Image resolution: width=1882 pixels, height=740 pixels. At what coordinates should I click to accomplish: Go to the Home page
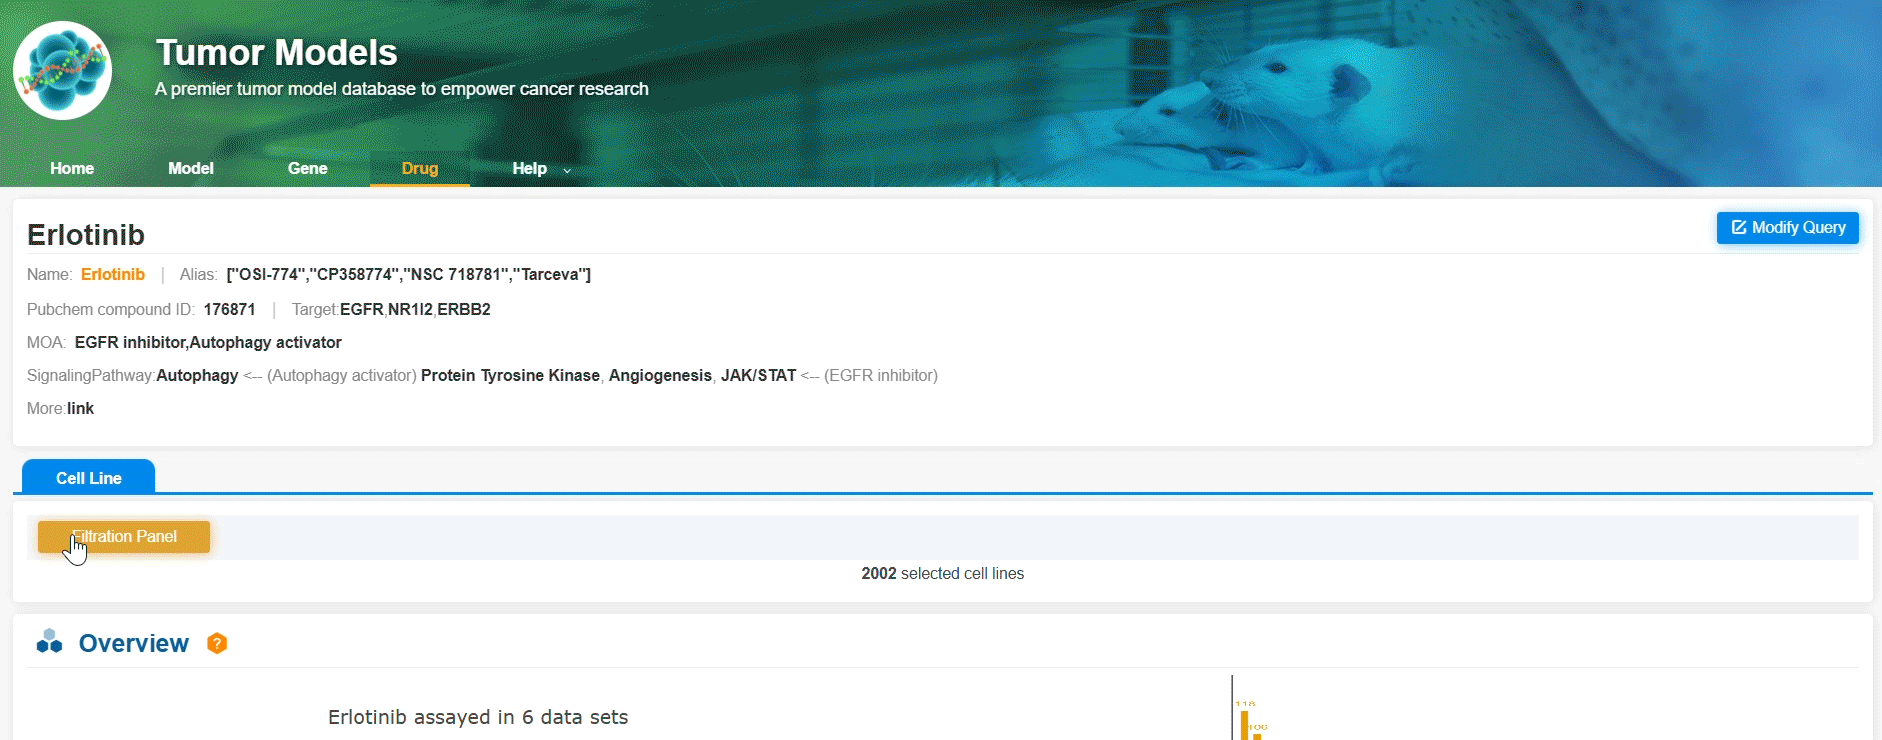click(72, 169)
